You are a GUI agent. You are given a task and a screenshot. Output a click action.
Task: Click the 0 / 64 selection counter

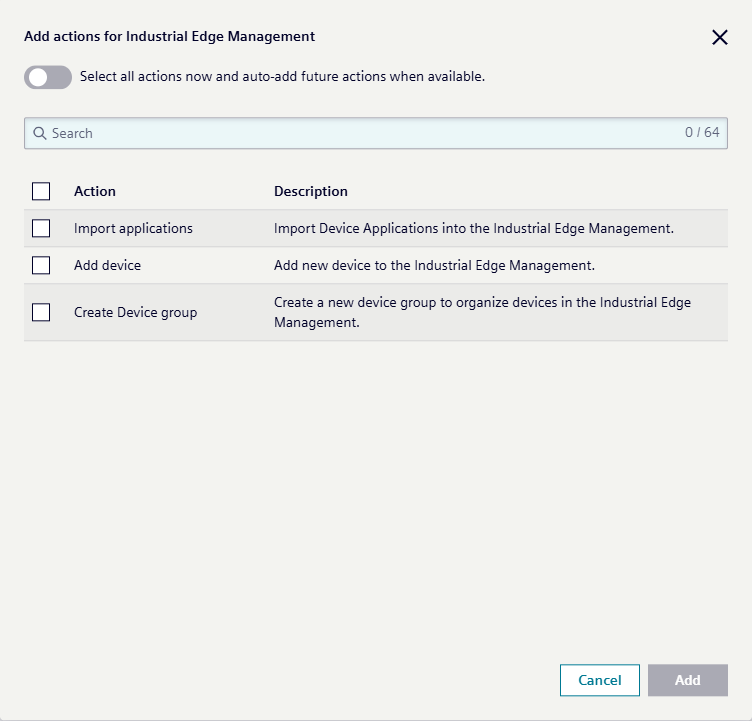[702, 133]
